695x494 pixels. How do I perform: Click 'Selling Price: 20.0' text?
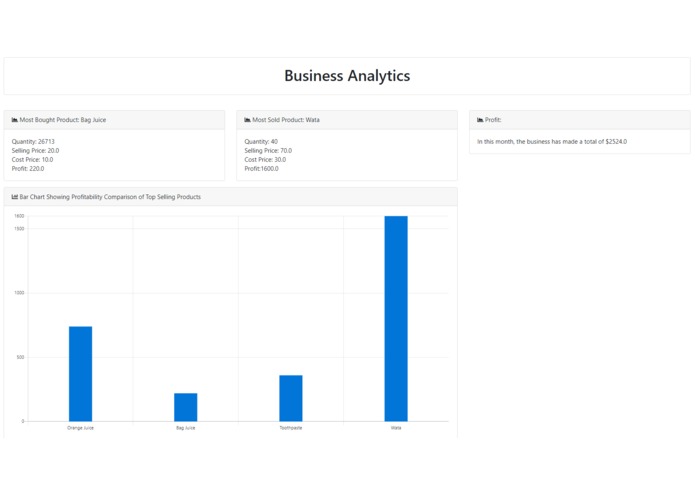pos(35,151)
